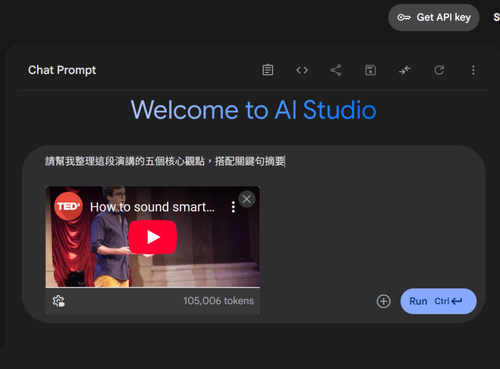Open video settings gear icon
The width and height of the screenshot is (500, 369).
click(59, 301)
